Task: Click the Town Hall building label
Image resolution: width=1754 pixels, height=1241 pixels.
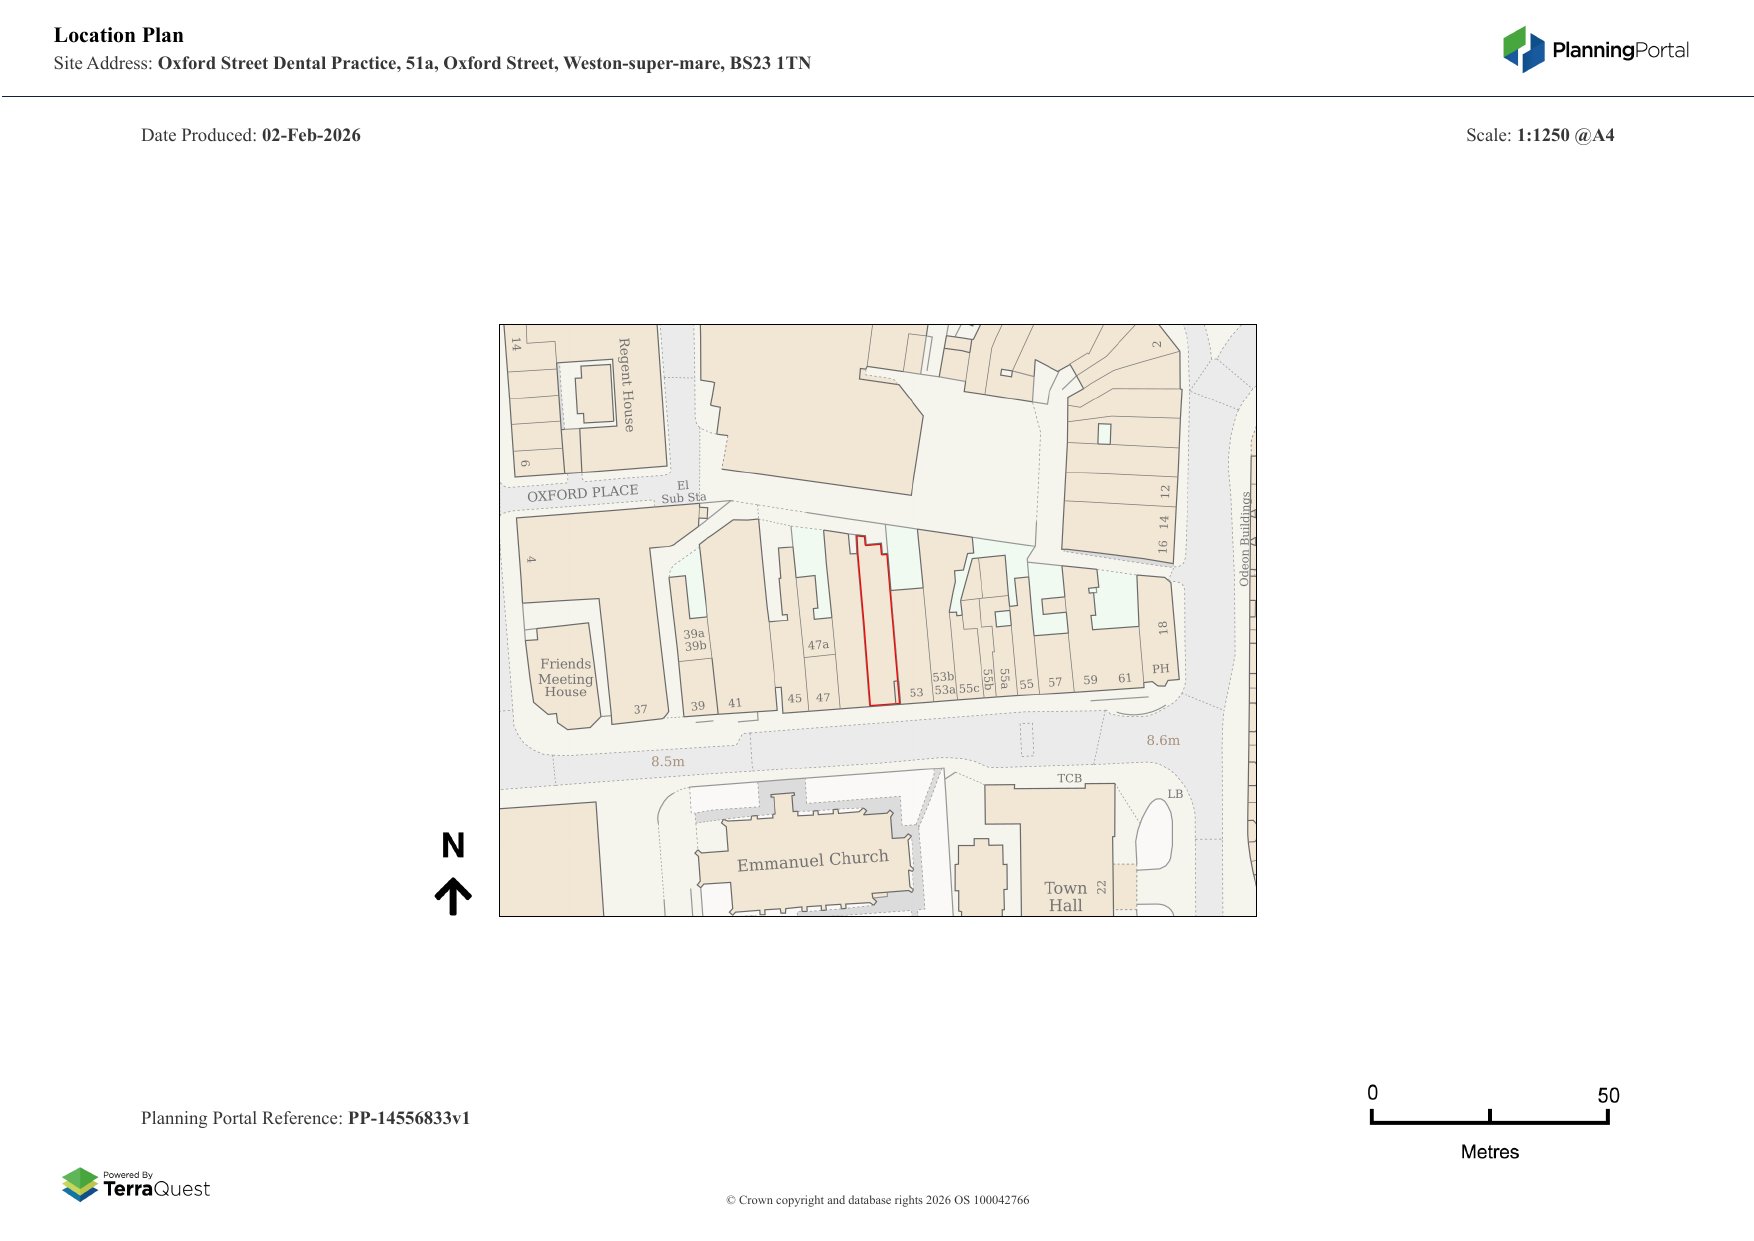Action: (1065, 896)
